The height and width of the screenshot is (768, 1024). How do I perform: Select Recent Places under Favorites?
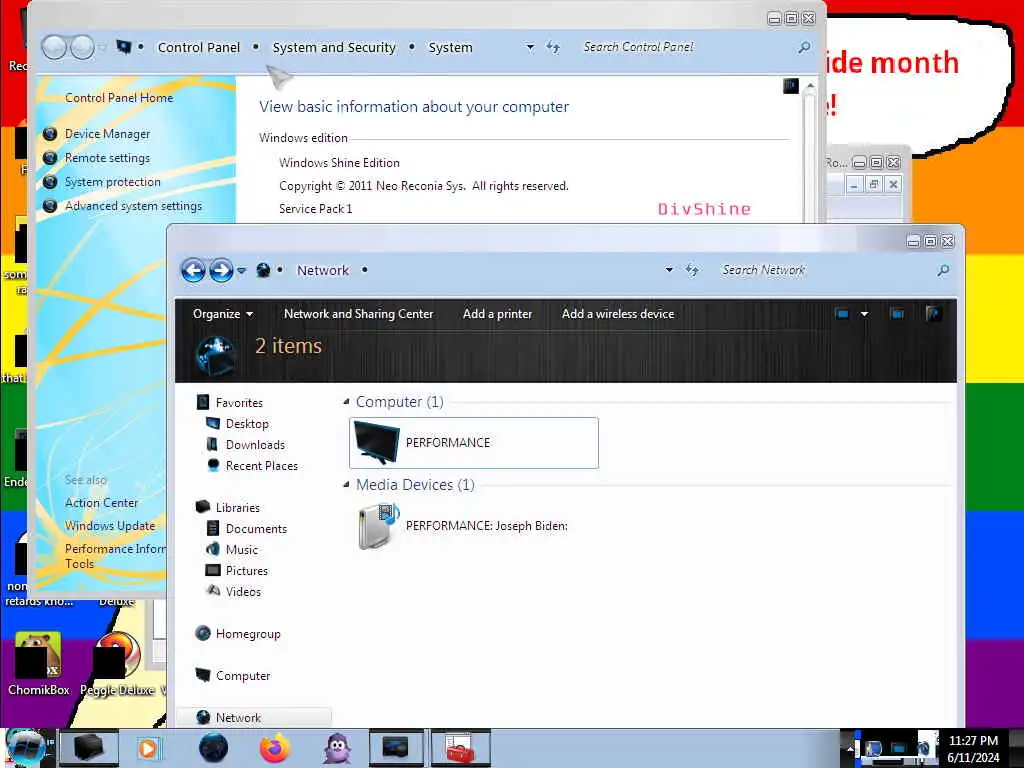tap(262, 466)
